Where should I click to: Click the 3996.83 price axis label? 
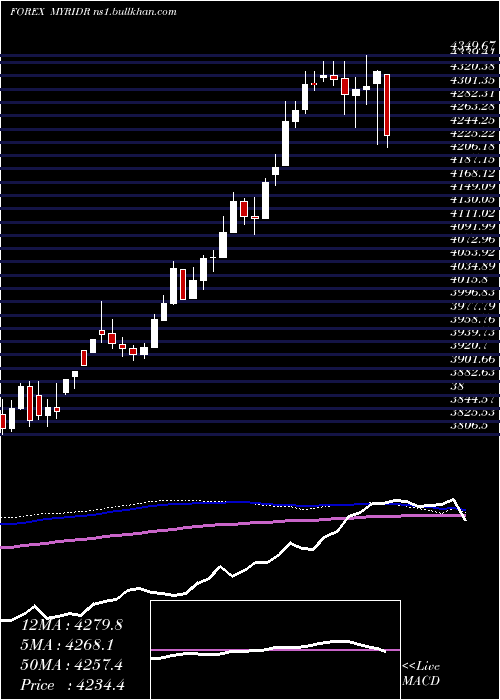coord(474,292)
